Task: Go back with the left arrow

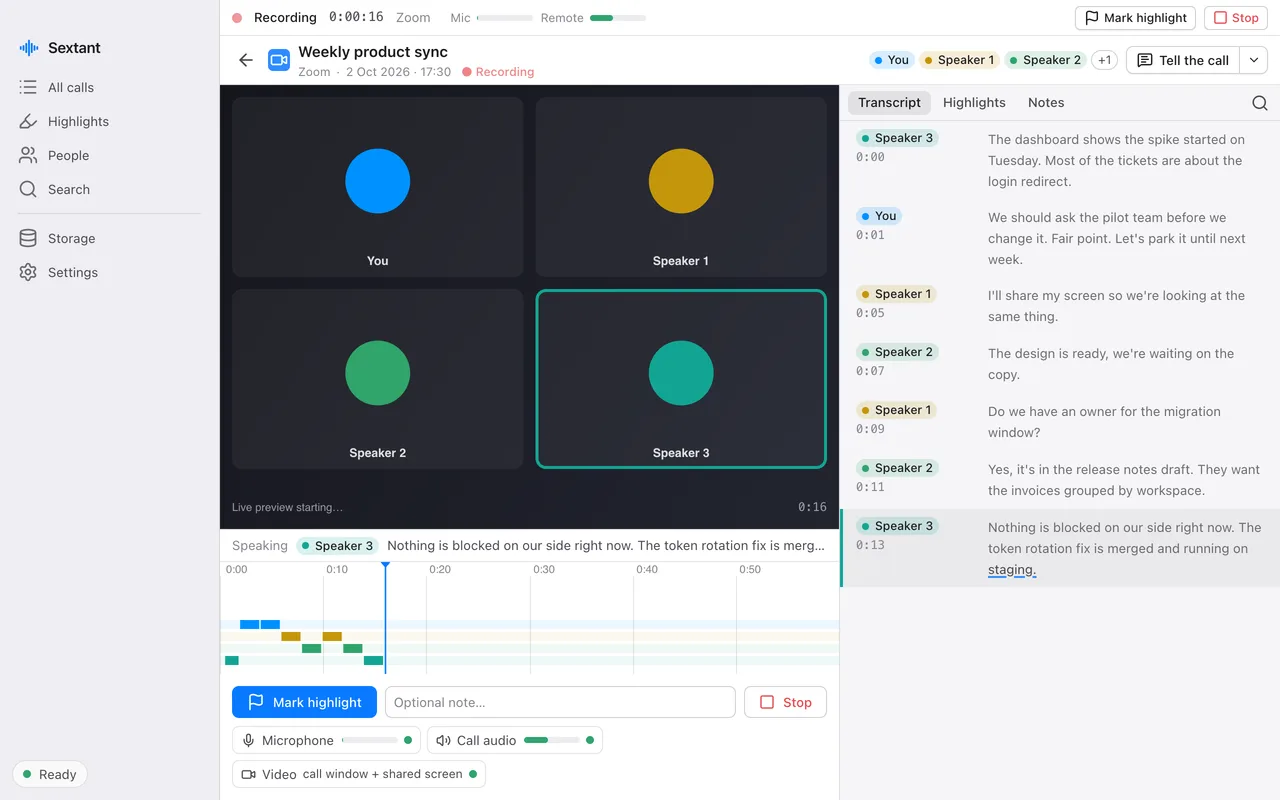Action: point(246,60)
